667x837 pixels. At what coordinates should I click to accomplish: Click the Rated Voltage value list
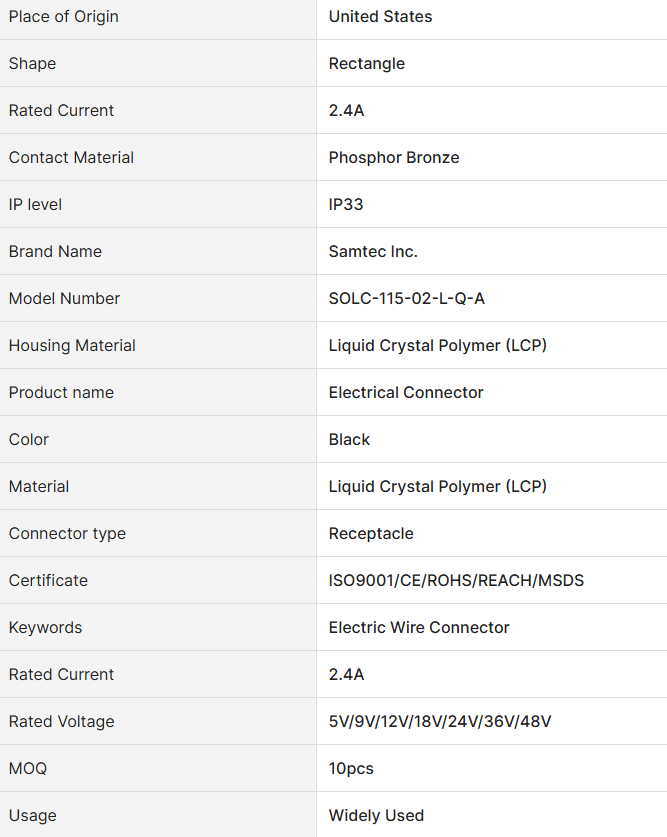point(440,721)
